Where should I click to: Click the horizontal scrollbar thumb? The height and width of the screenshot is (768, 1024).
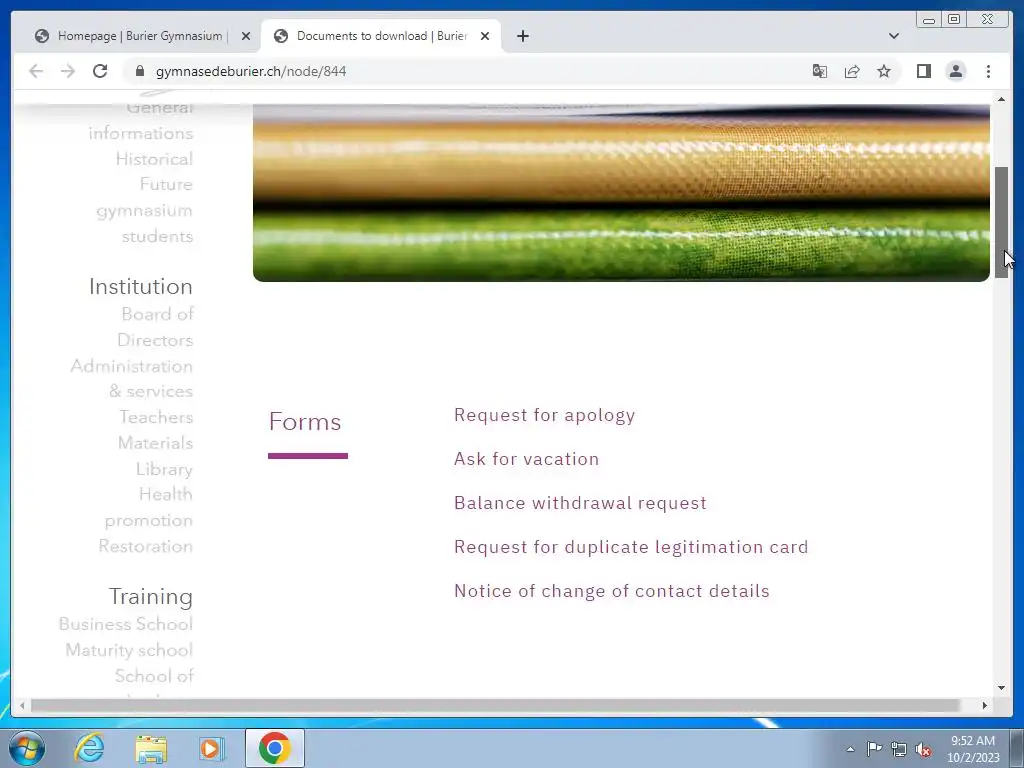coord(495,705)
